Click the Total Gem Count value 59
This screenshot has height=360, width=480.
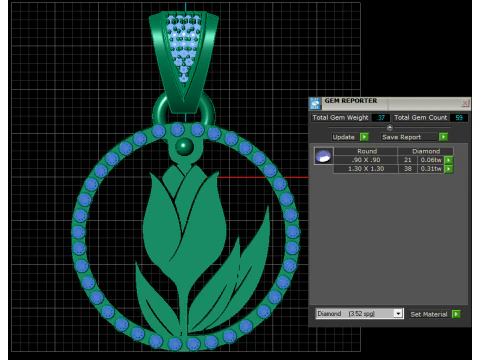pyautogui.click(x=459, y=118)
